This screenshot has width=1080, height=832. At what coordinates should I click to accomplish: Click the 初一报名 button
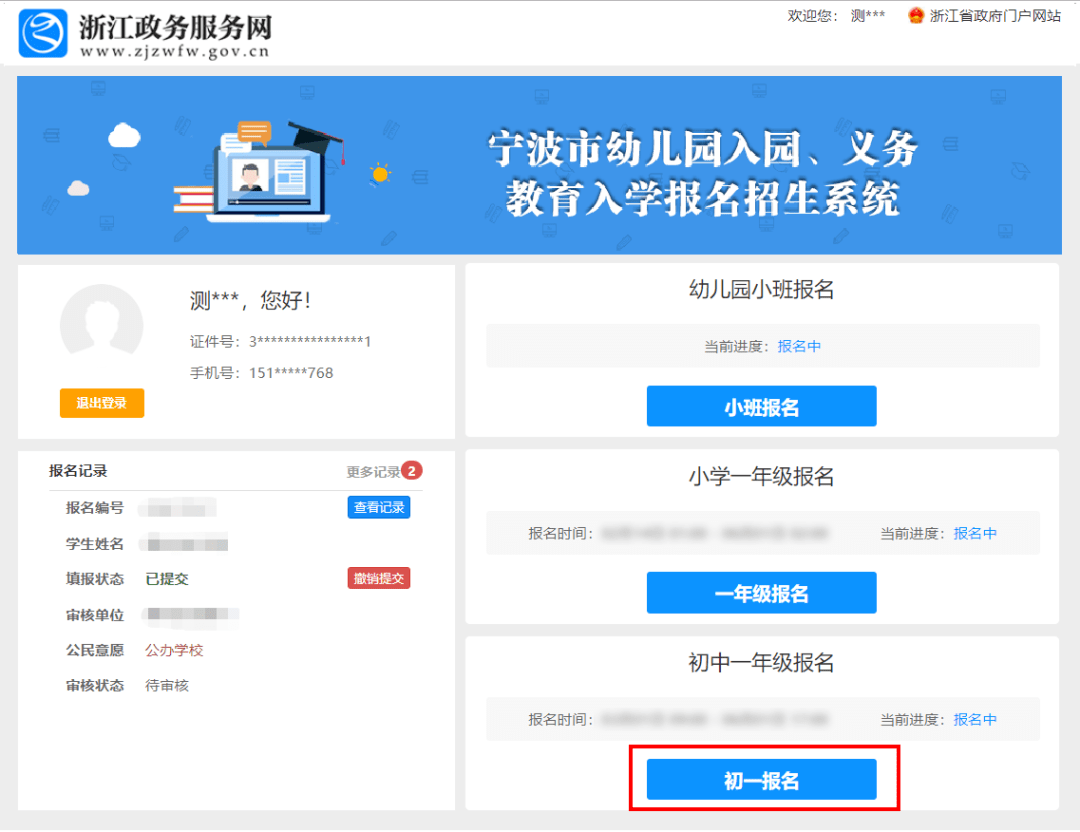pos(761,780)
